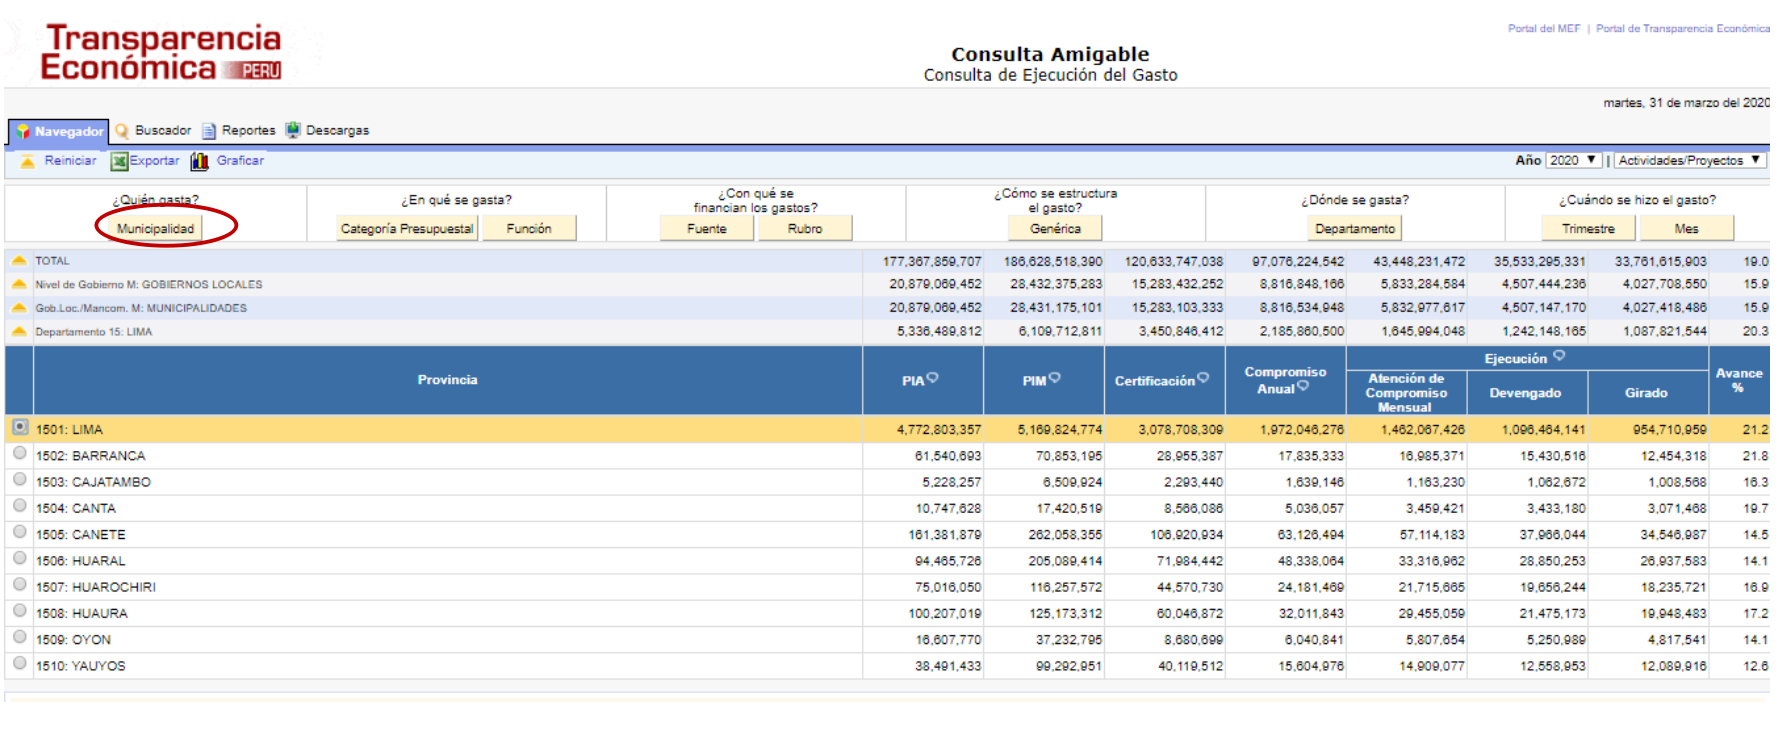Switch to the Navegador tab

coord(59,131)
